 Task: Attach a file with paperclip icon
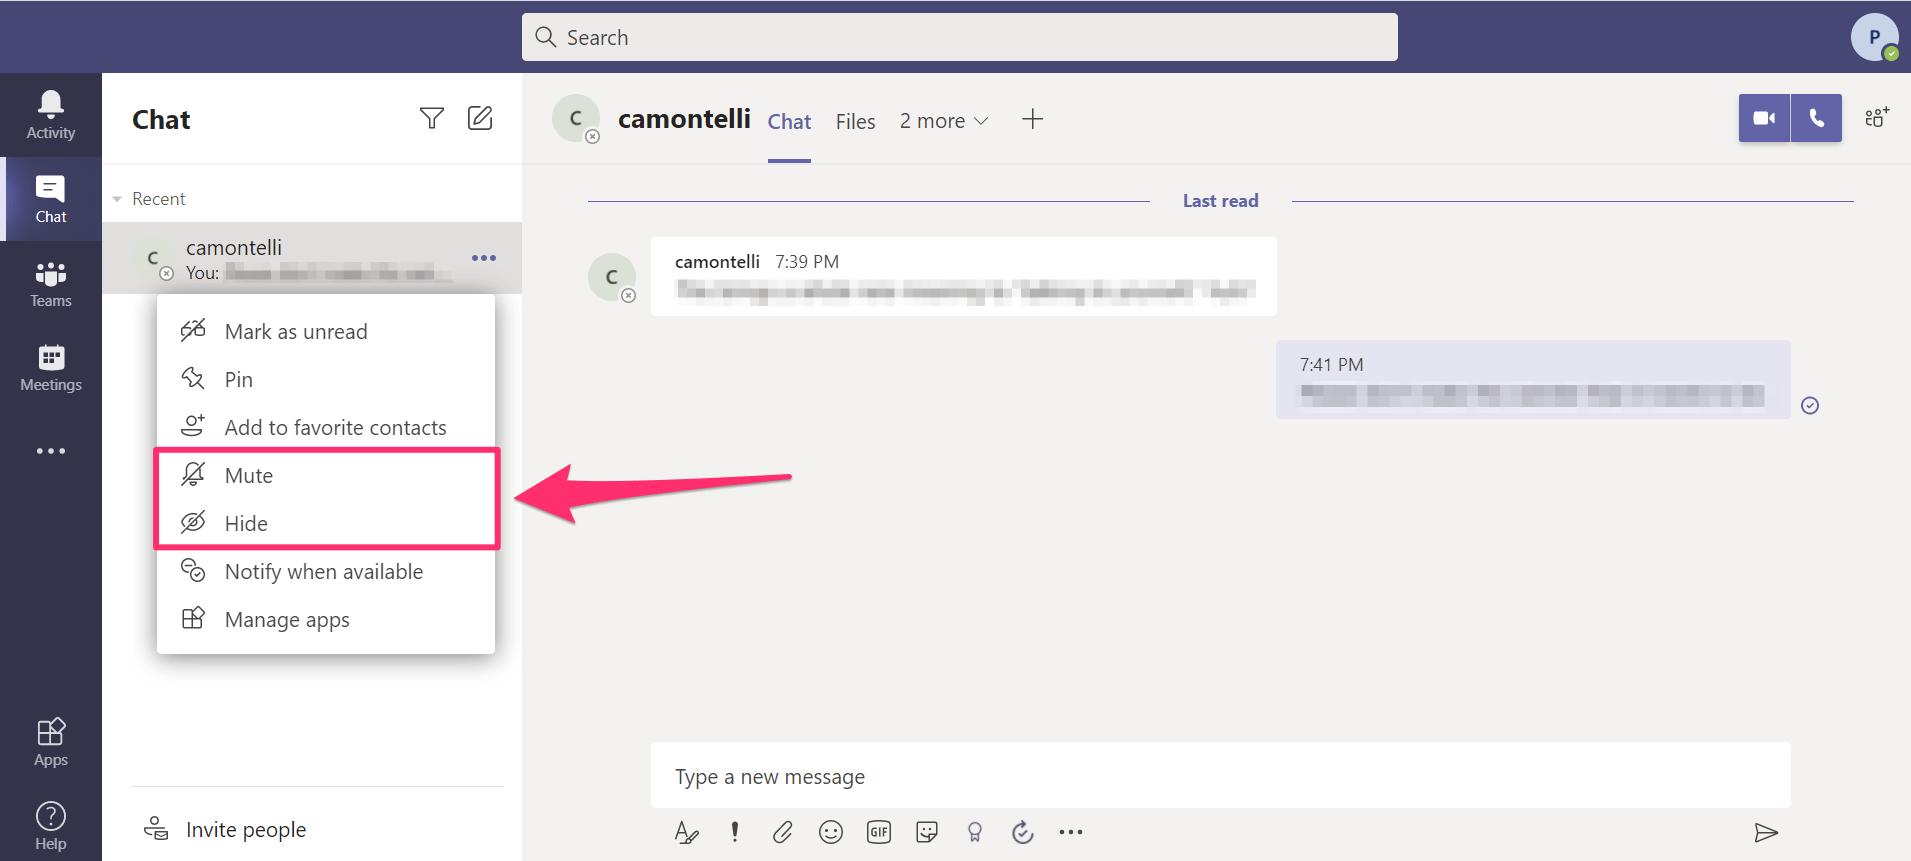coord(783,832)
